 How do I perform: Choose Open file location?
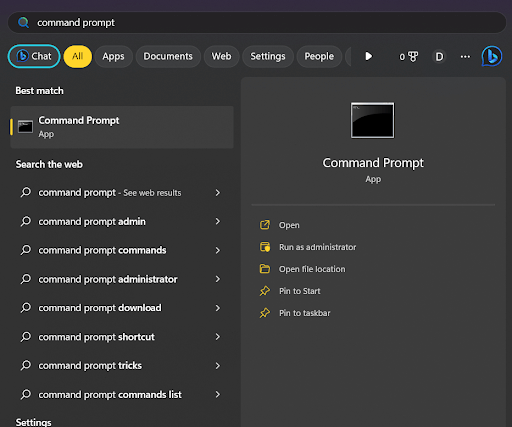tap(312, 269)
